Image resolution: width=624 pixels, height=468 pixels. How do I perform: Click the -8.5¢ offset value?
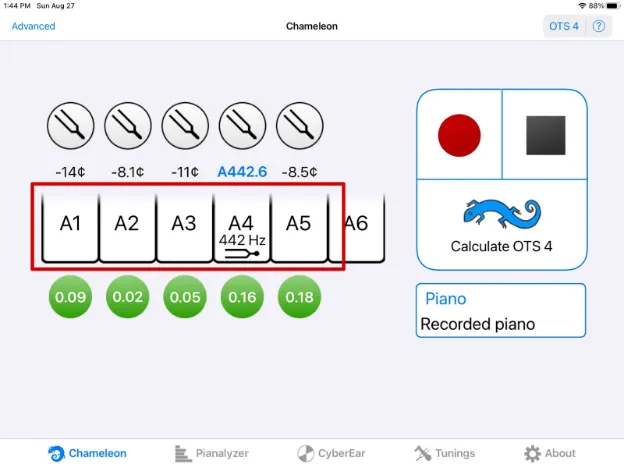(300, 172)
